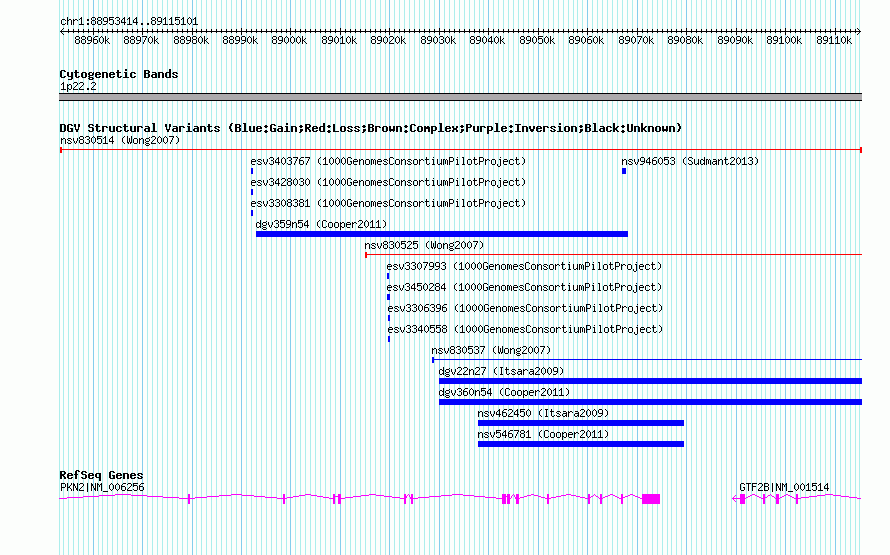
Task: Click the red nsv830514 loss line
Action: pyautogui.click(x=460, y=150)
